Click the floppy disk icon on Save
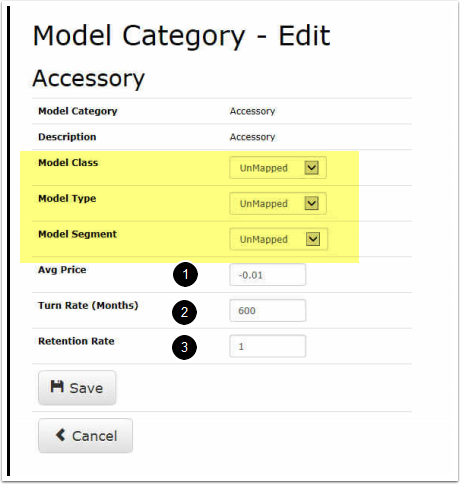 [57, 387]
